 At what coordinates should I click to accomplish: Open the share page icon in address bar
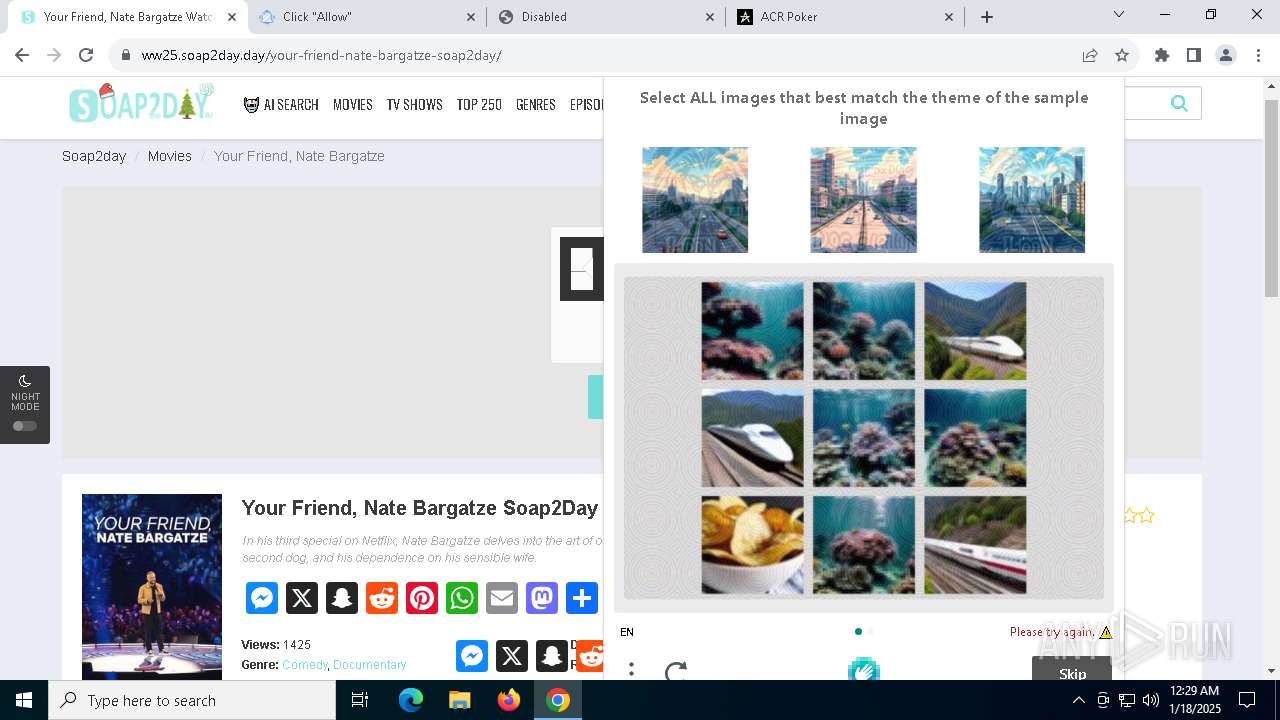click(x=1090, y=55)
